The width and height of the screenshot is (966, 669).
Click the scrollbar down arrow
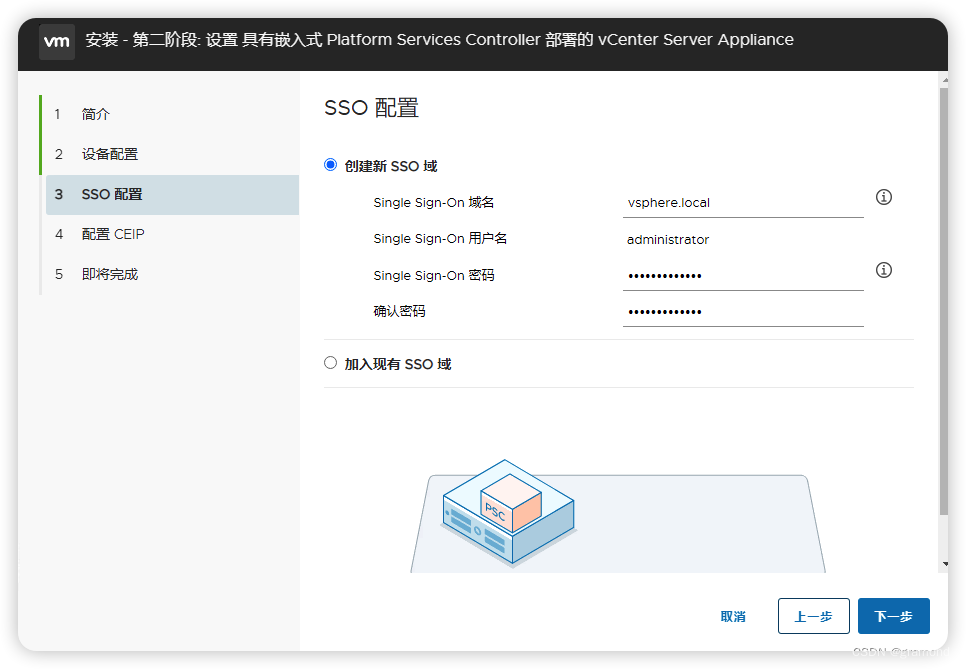pos(944,564)
